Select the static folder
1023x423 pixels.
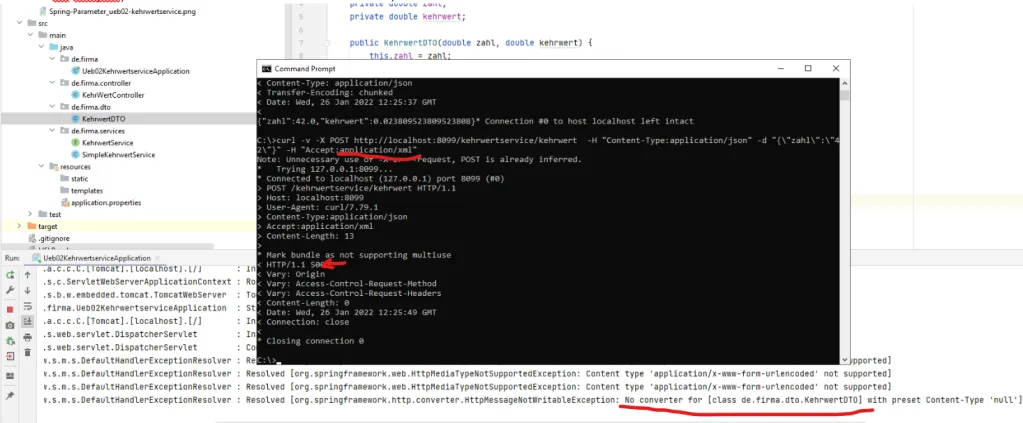click(80, 178)
